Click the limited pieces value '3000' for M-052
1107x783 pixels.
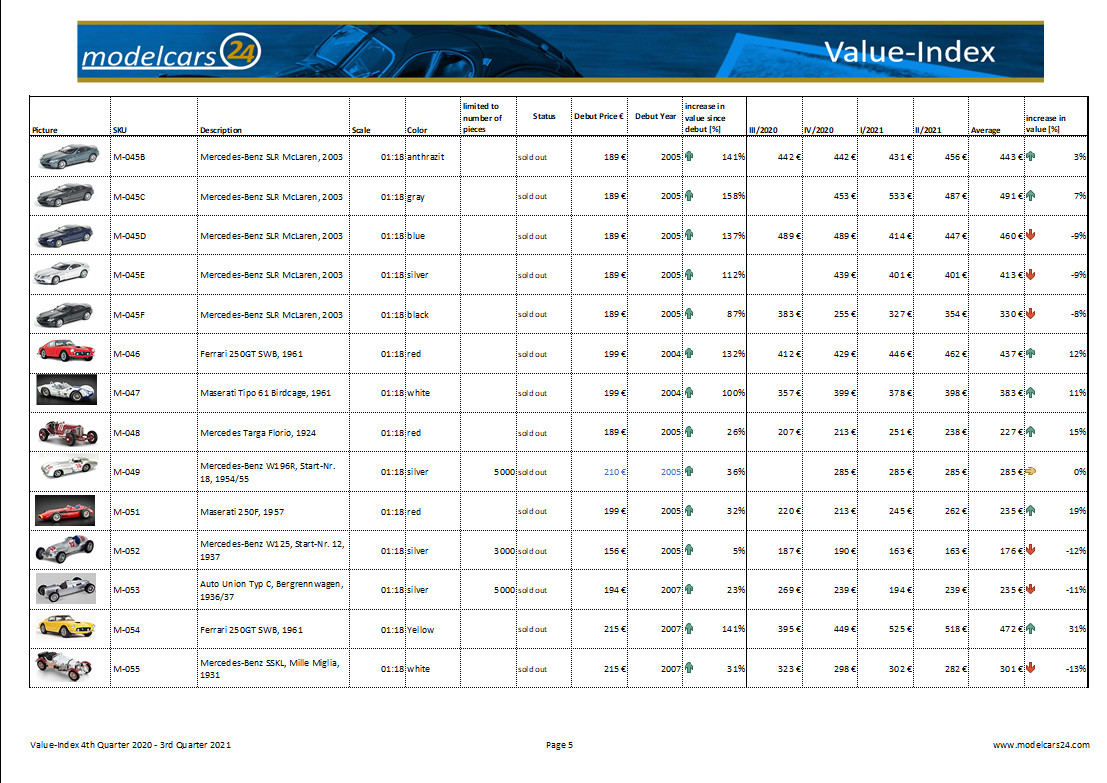(504, 551)
